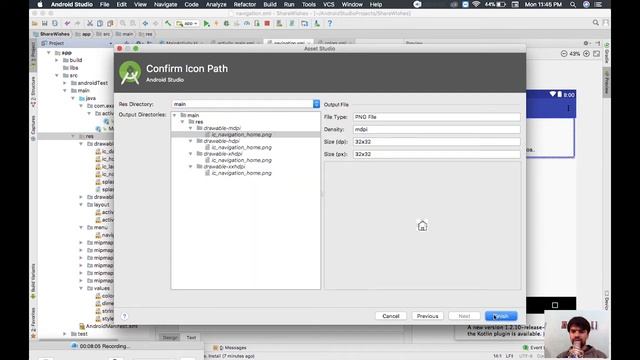Open the app run configuration dropdown

coord(187,24)
